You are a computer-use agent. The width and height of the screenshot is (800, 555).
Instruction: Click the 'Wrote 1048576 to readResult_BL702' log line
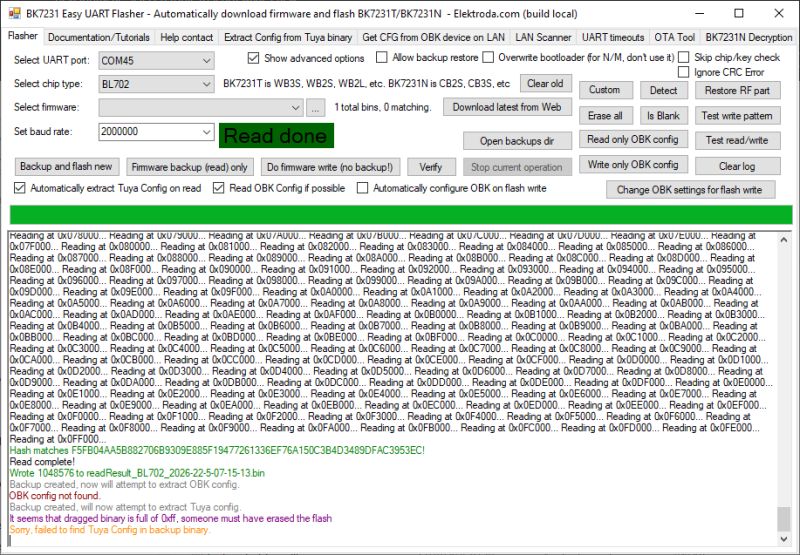click(x=137, y=473)
